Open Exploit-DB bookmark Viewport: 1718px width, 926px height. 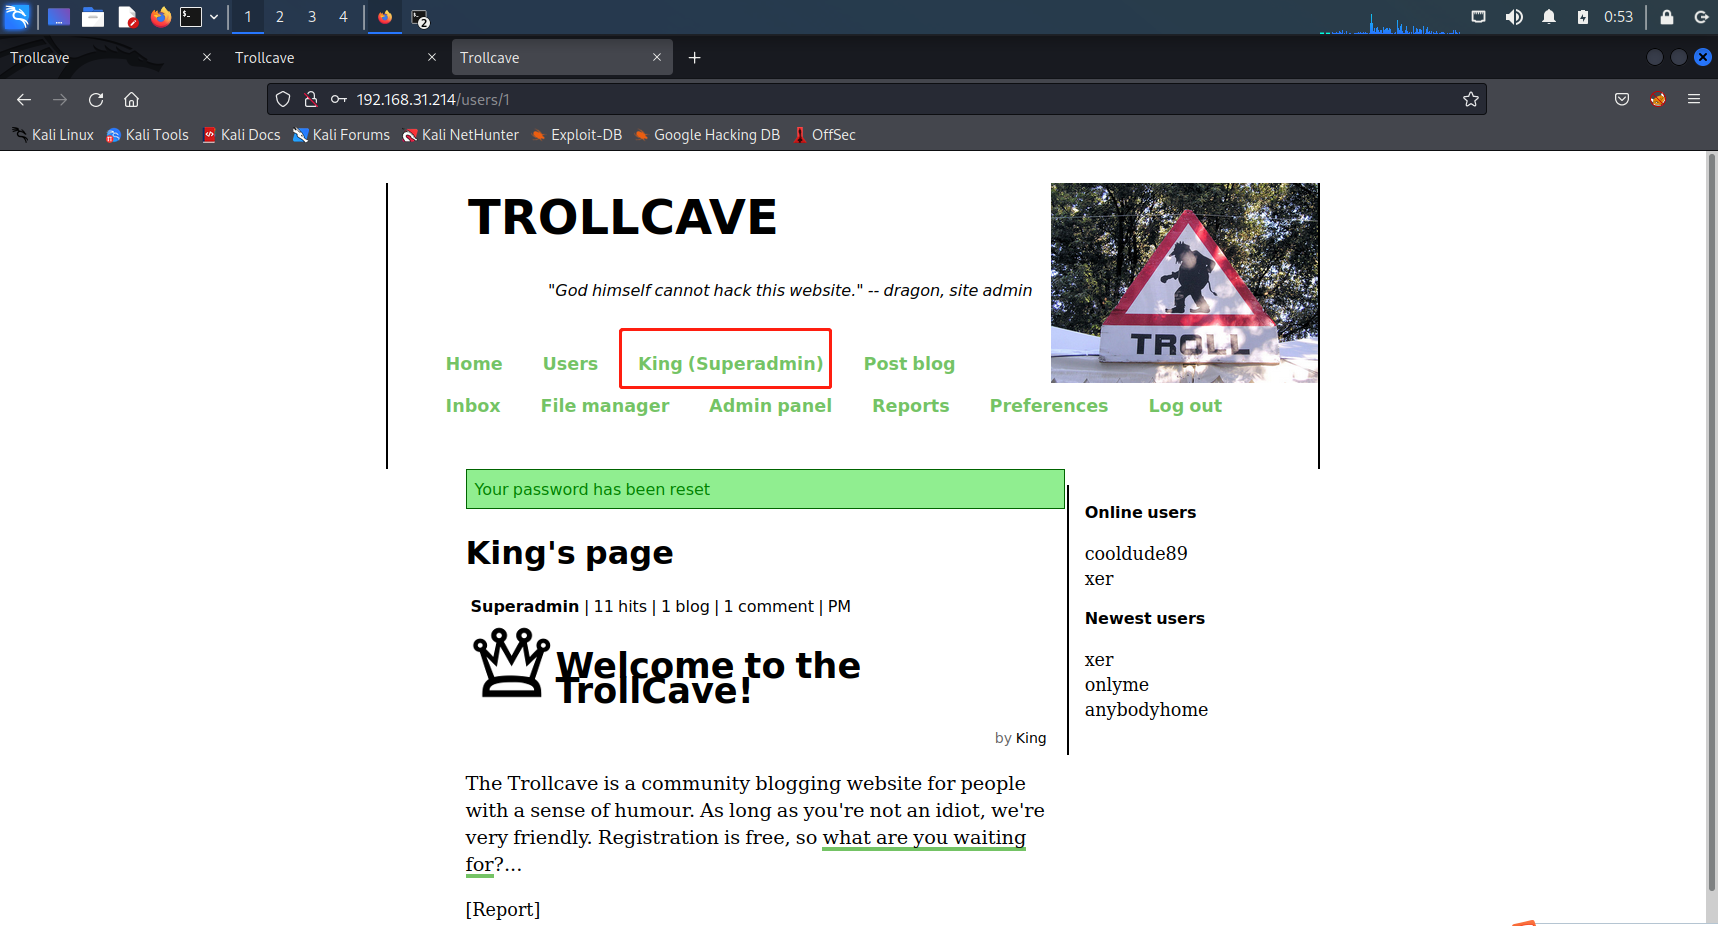point(576,135)
